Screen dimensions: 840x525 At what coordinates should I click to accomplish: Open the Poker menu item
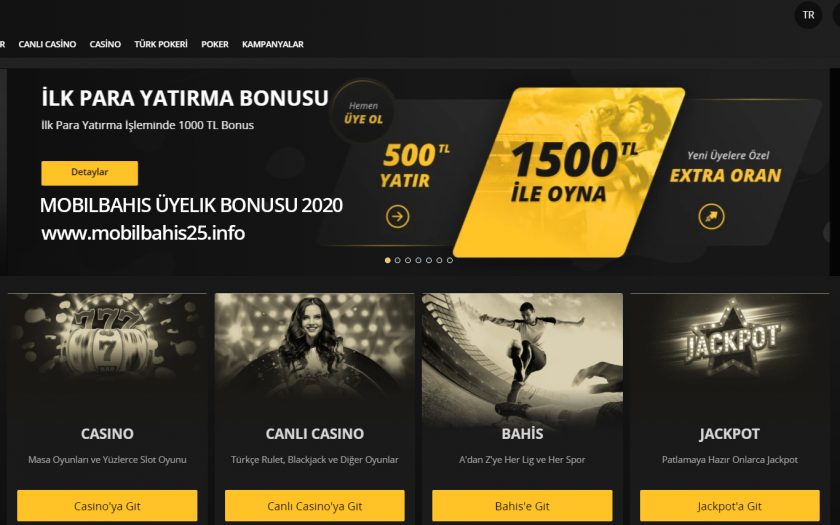pyautogui.click(x=215, y=44)
